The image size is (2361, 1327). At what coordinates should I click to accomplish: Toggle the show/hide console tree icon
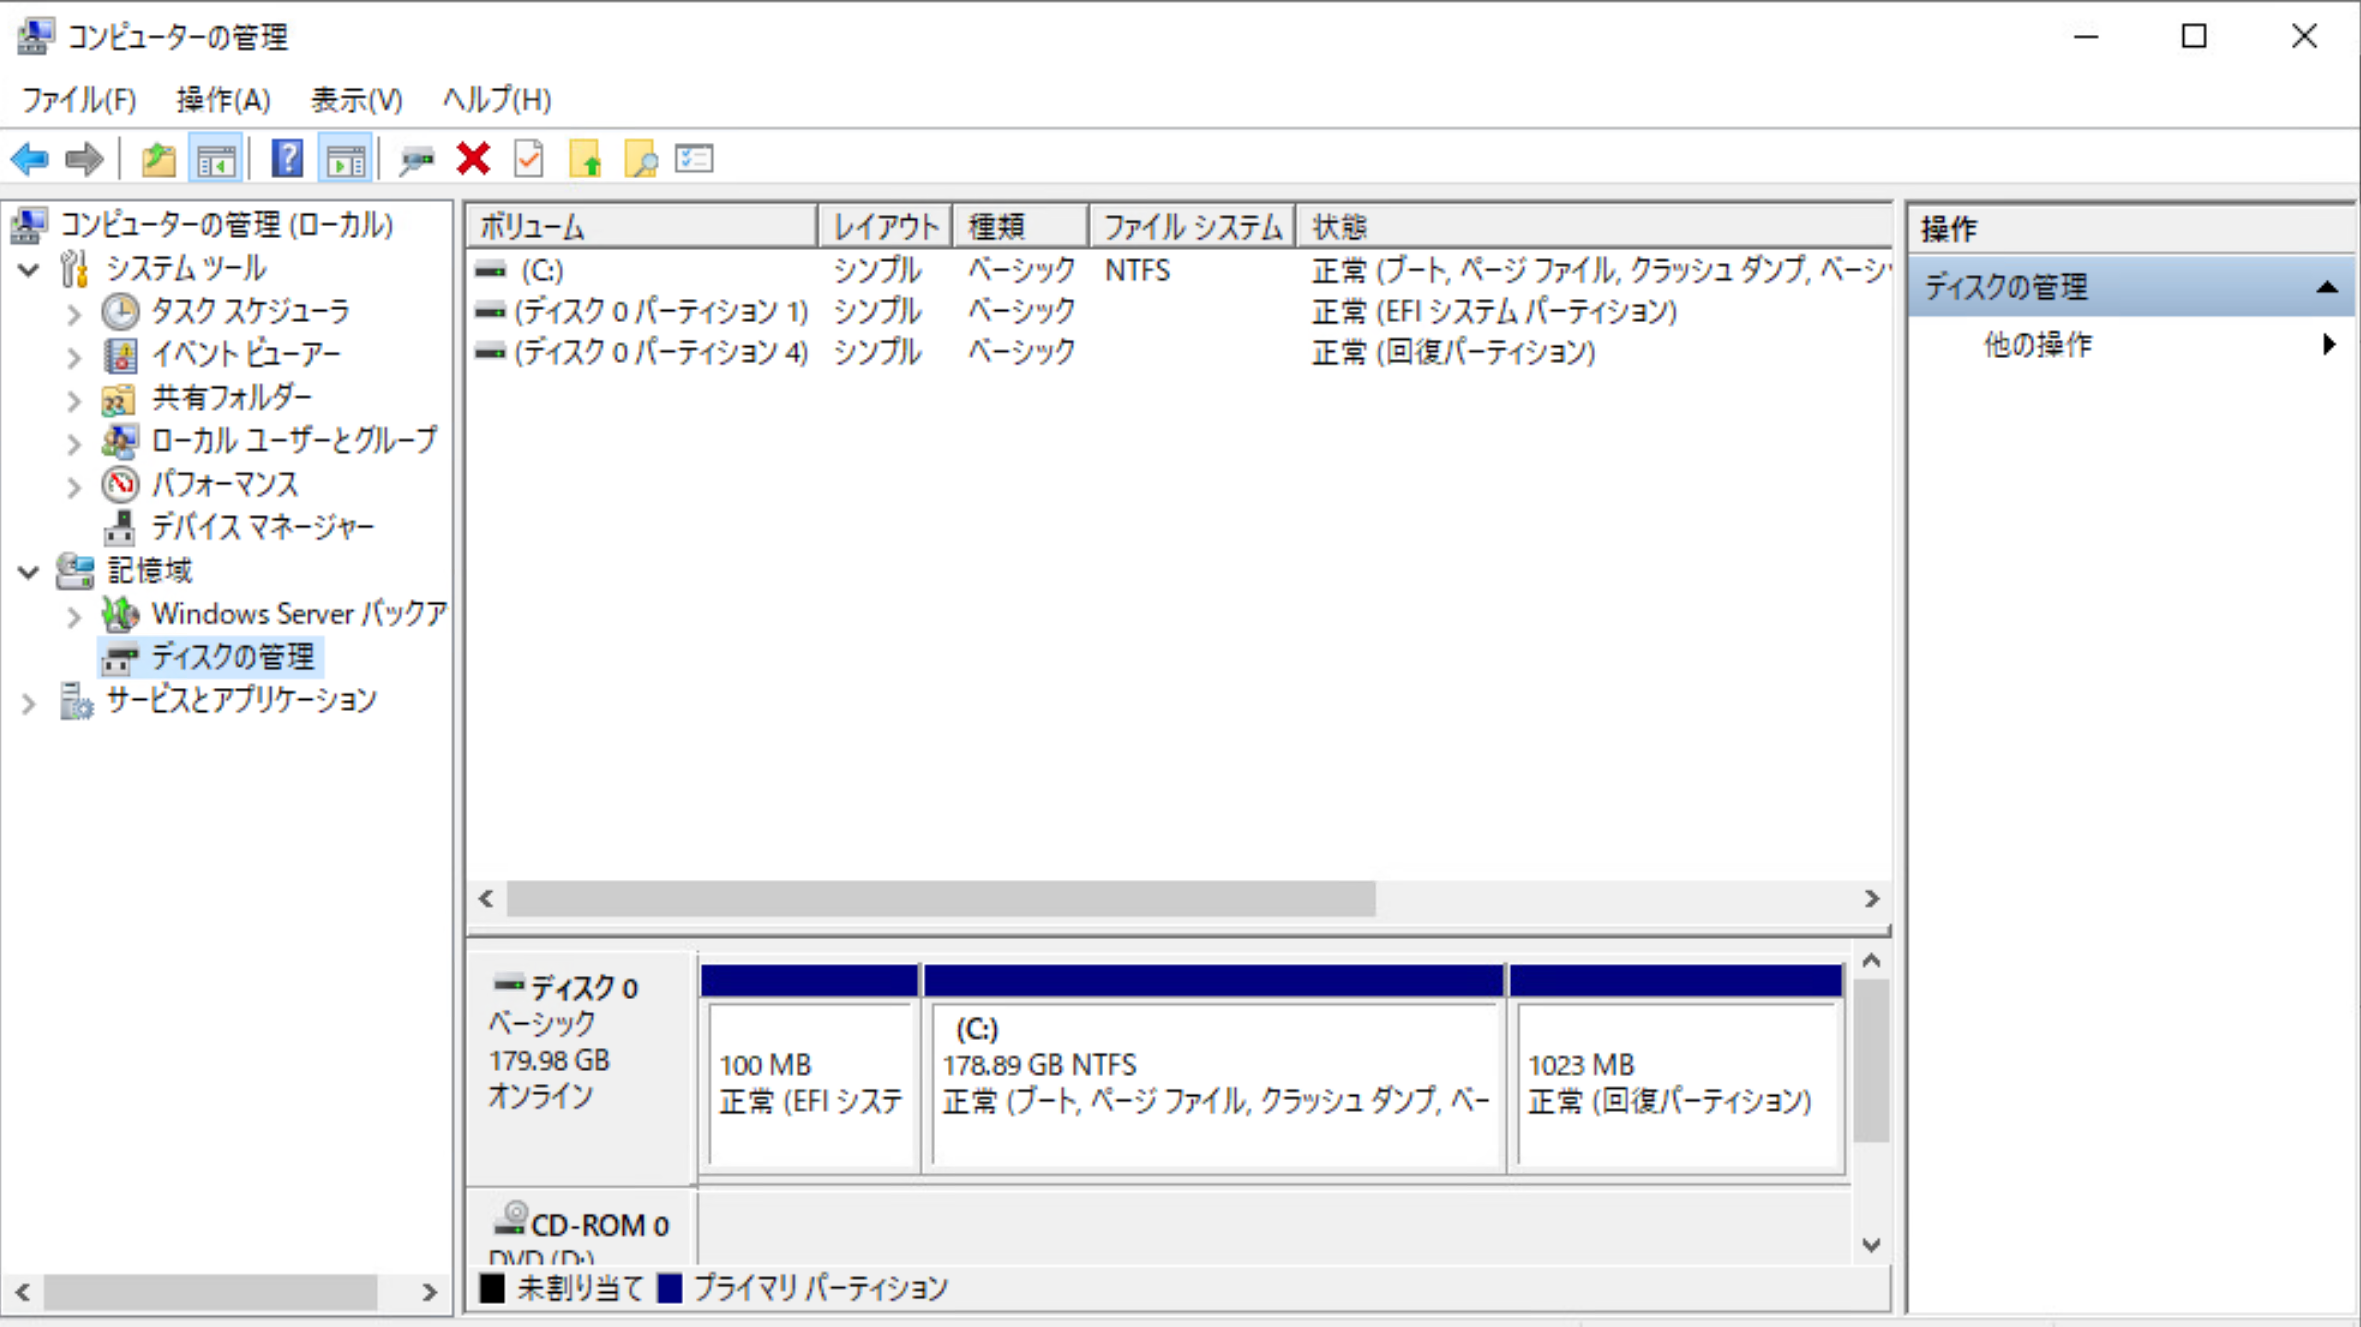point(216,159)
